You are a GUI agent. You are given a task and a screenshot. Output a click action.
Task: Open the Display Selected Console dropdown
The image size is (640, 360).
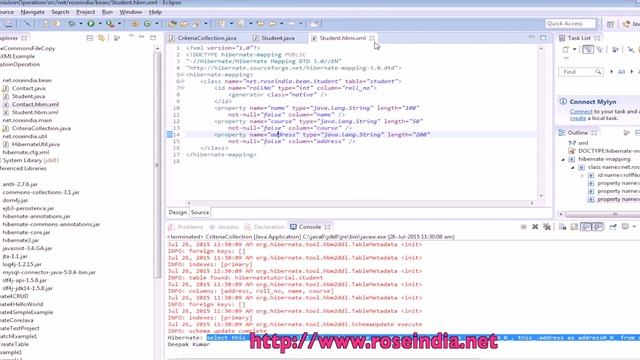point(634,227)
